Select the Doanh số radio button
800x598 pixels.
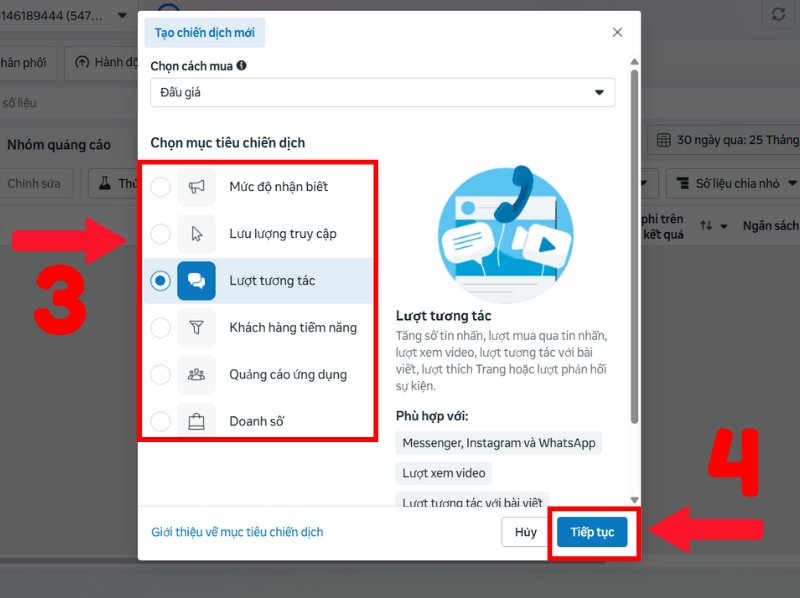tap(160, 421)
